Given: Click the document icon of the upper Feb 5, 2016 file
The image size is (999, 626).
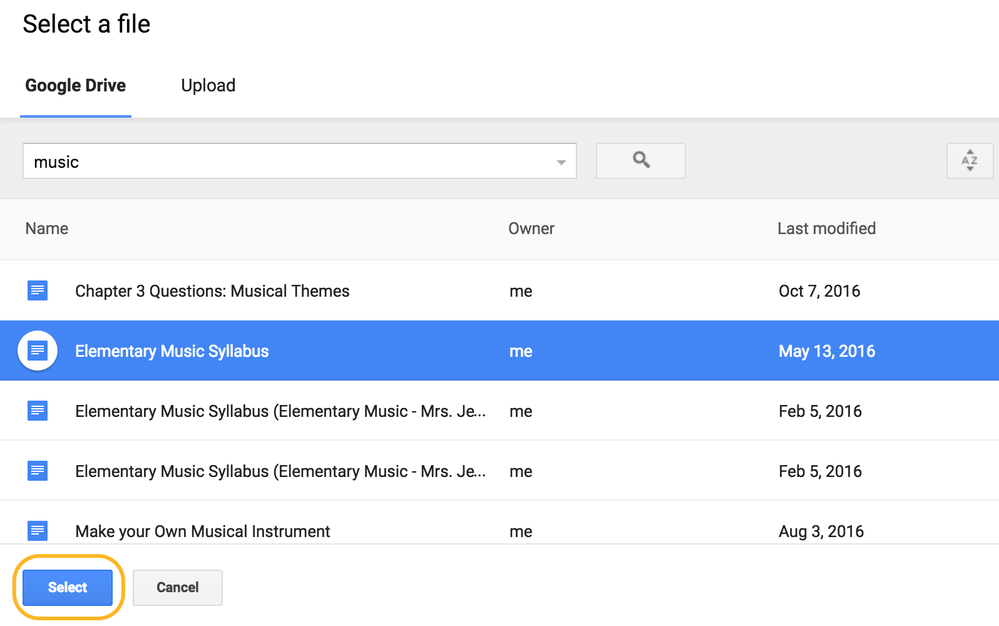Looking at the screenshot, I should point(38,411).
